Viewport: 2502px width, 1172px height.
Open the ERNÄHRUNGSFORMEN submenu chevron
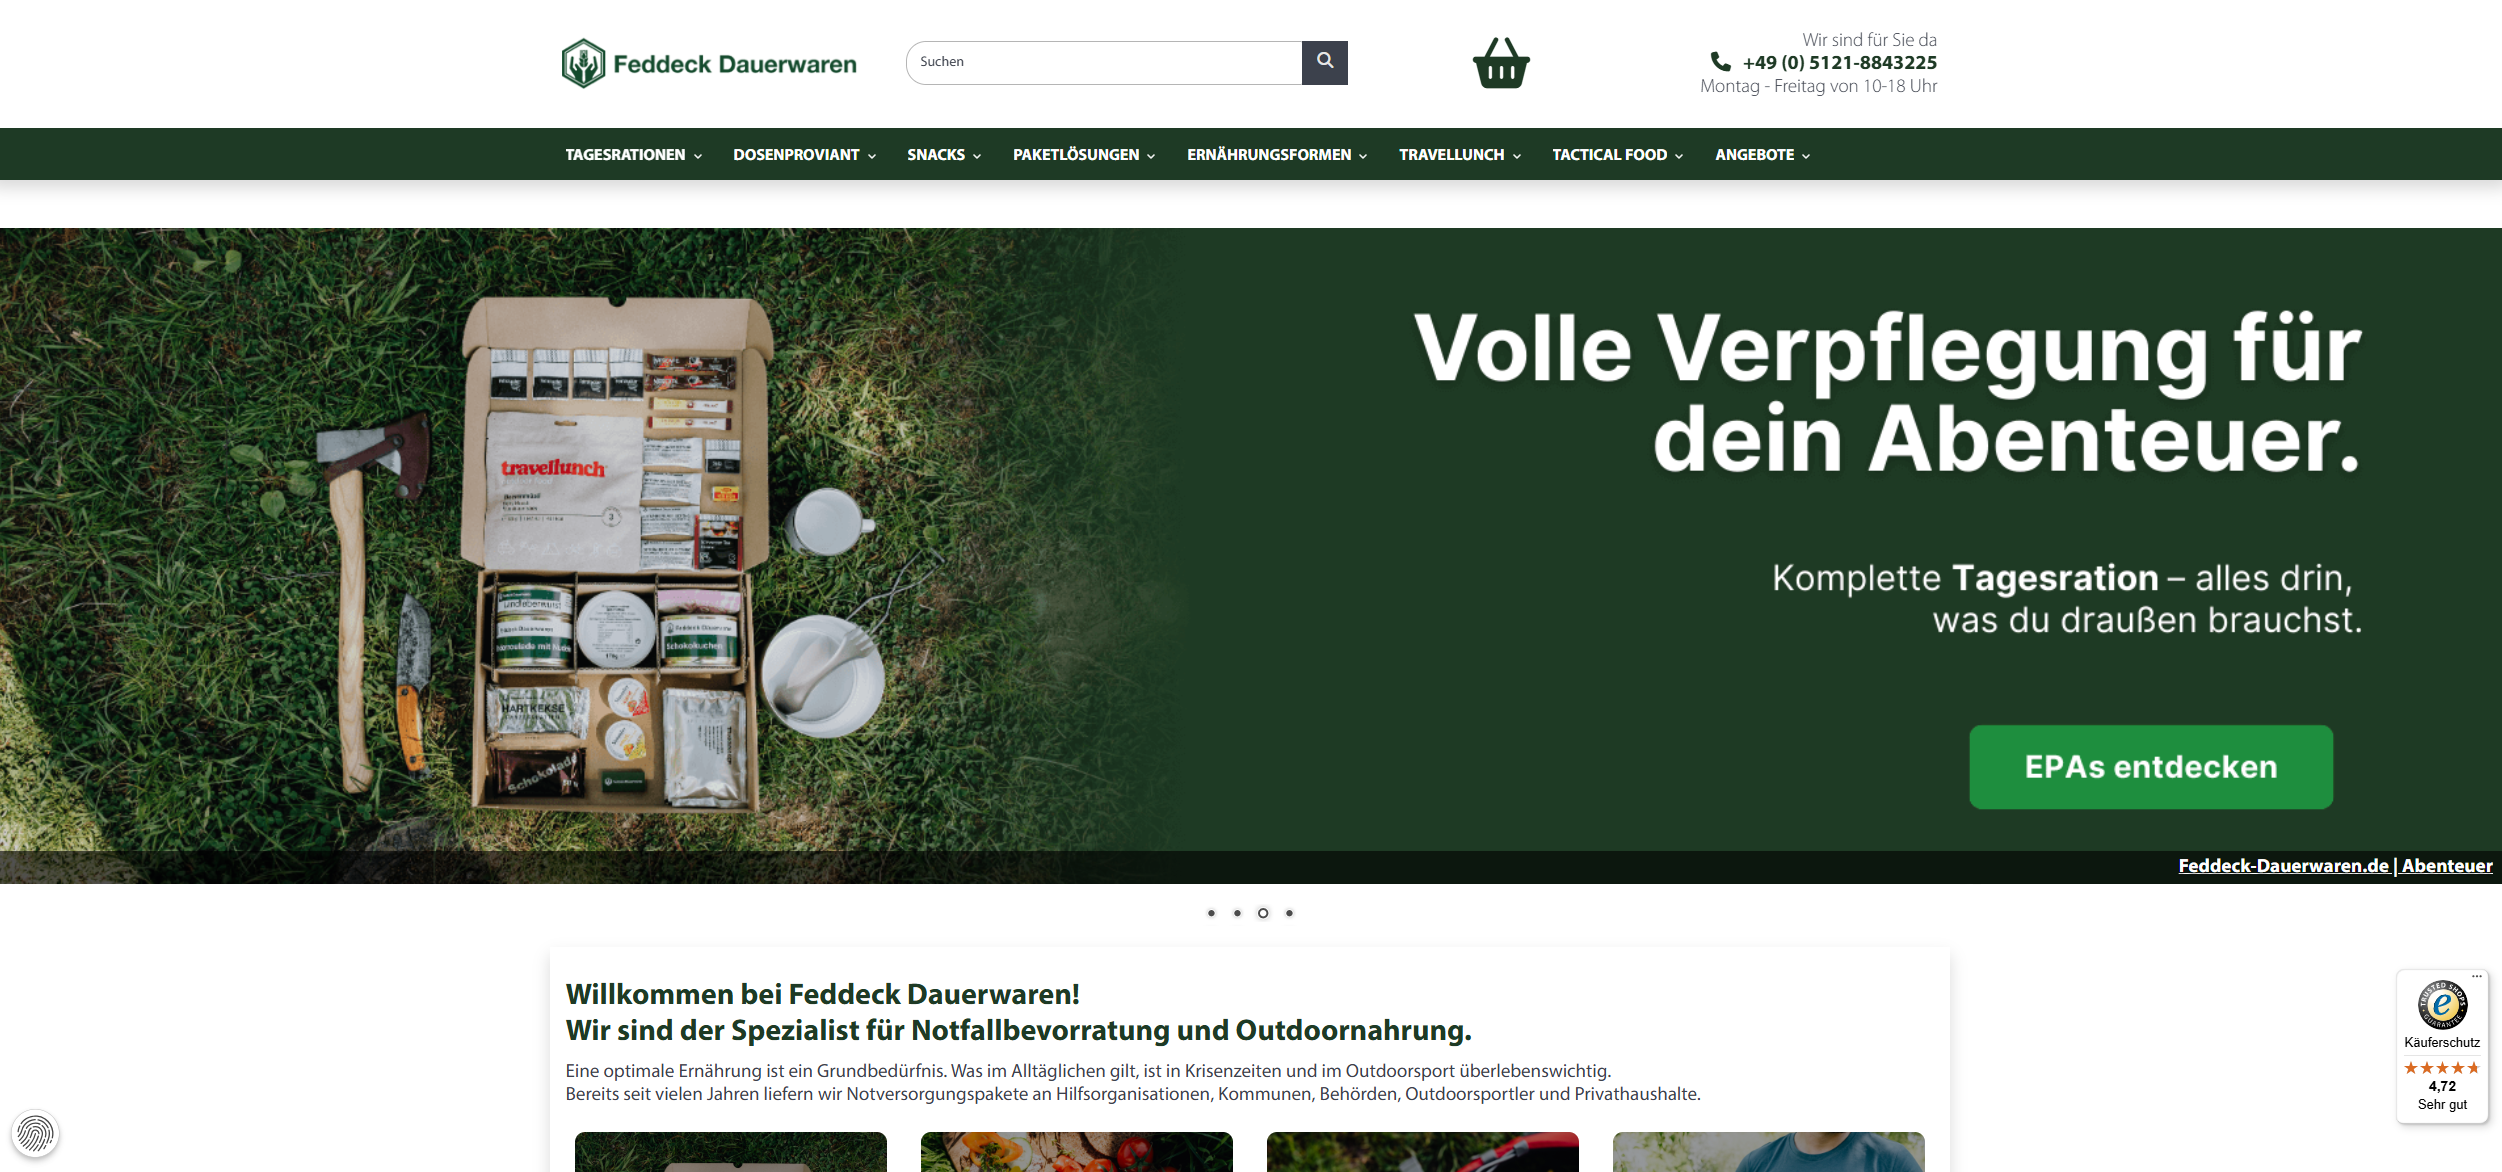pyautogui.click(x=1364, y=156)
